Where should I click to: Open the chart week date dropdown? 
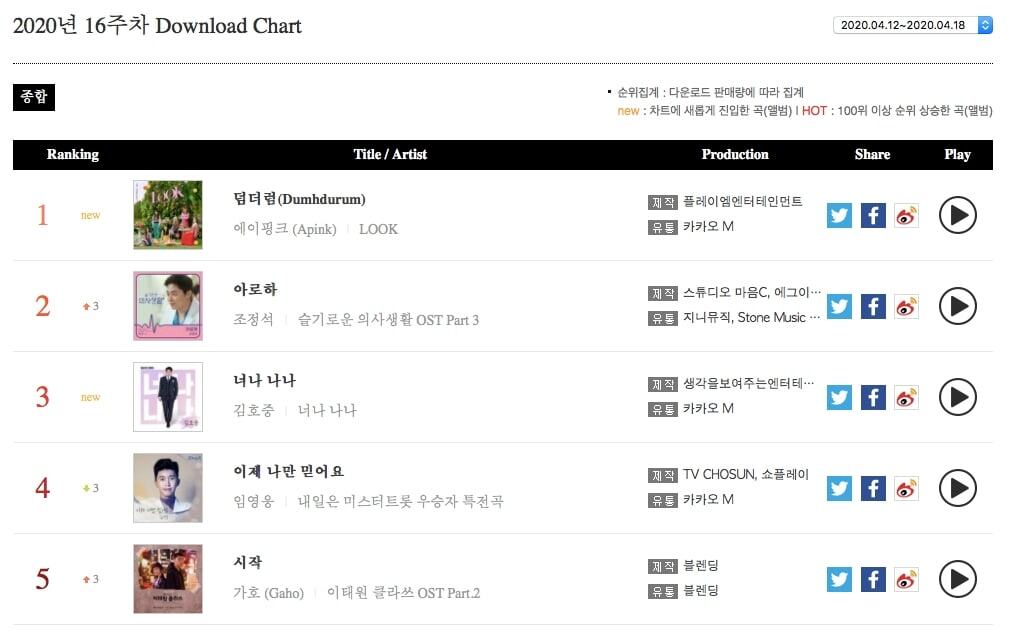(x=912, y=25)
